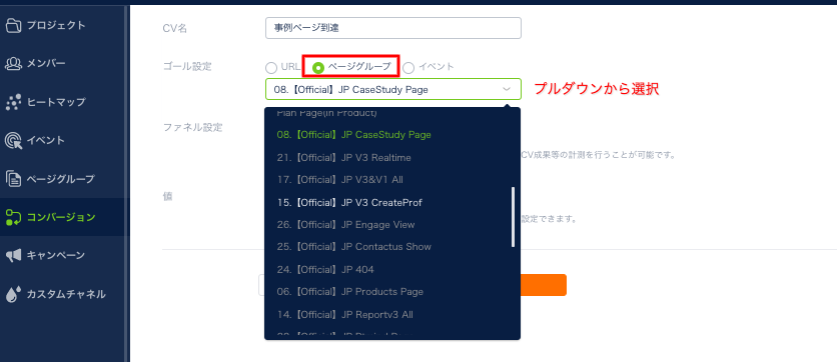Image resolution: width=838 pixels, height=362 pixels.
Task: Select the URL goal radio button
Action: click(271, 68)
